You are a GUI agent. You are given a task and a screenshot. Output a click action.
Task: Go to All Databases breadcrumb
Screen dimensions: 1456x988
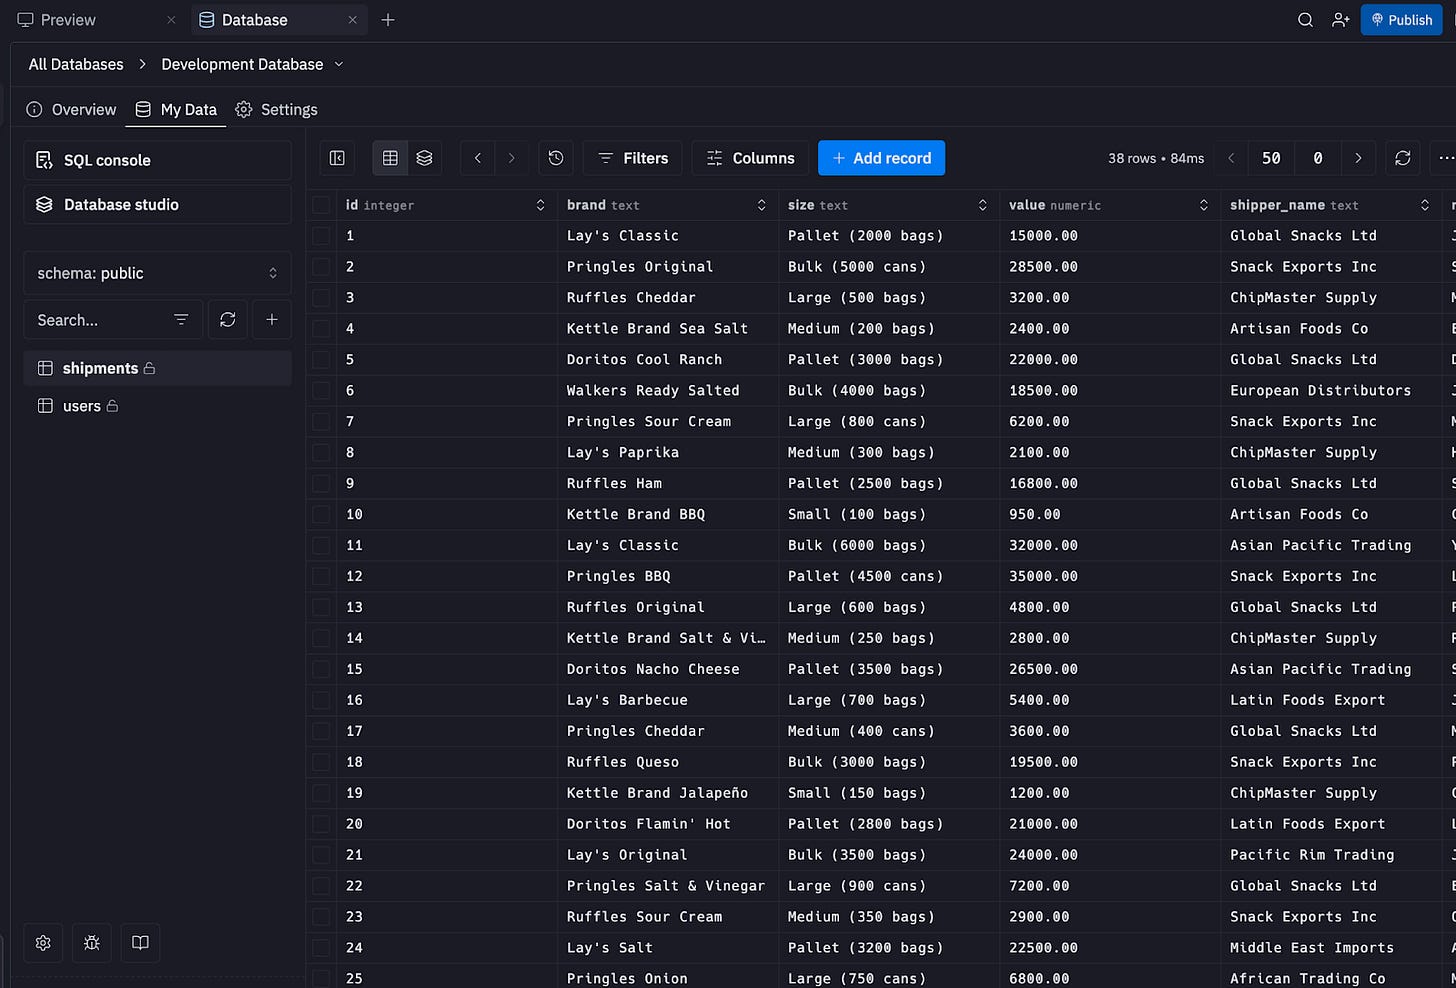76,64
